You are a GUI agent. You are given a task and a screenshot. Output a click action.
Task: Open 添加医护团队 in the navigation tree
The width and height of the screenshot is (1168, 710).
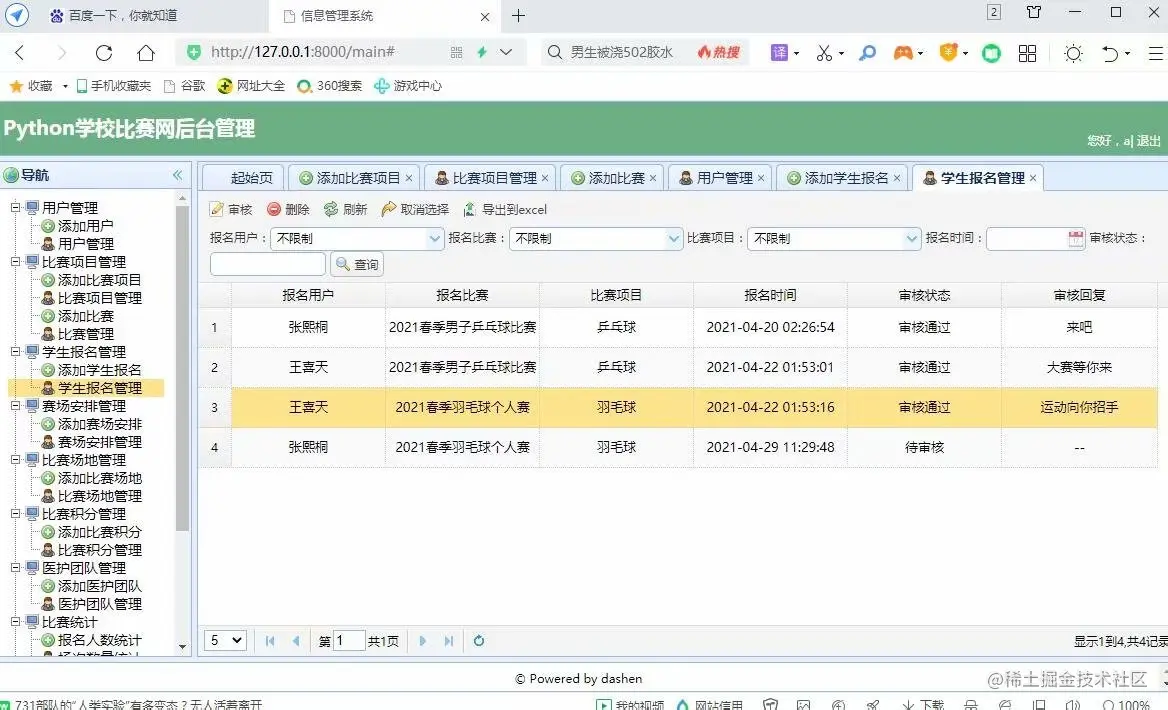click(x=99, y=586)
